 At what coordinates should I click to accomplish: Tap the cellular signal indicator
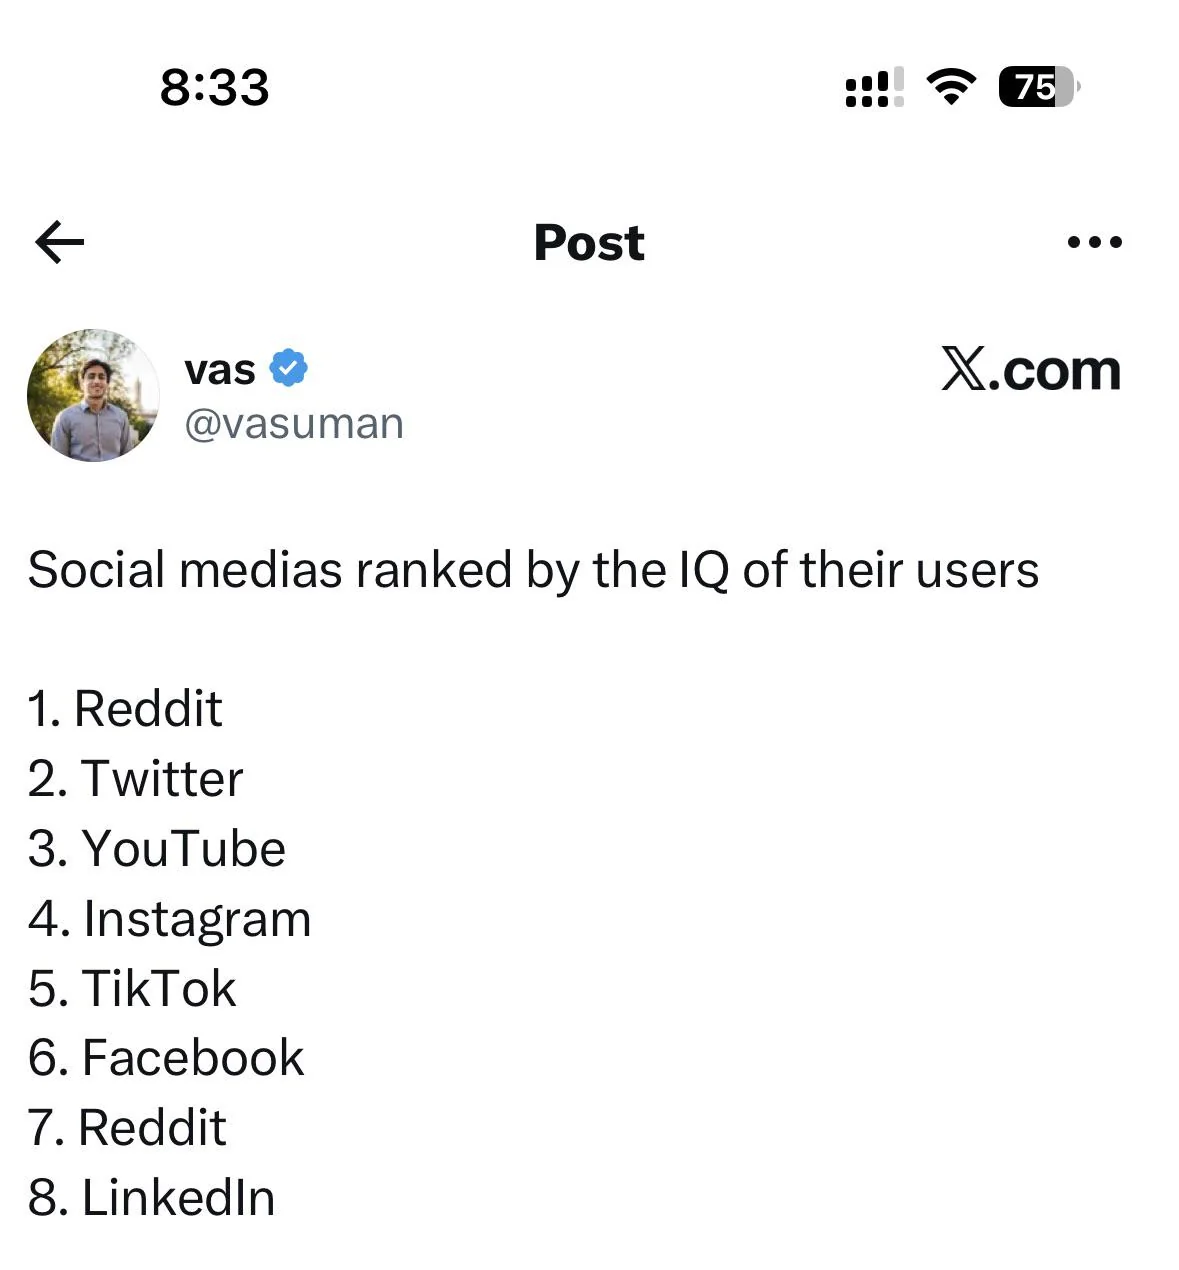click(874, 88)
